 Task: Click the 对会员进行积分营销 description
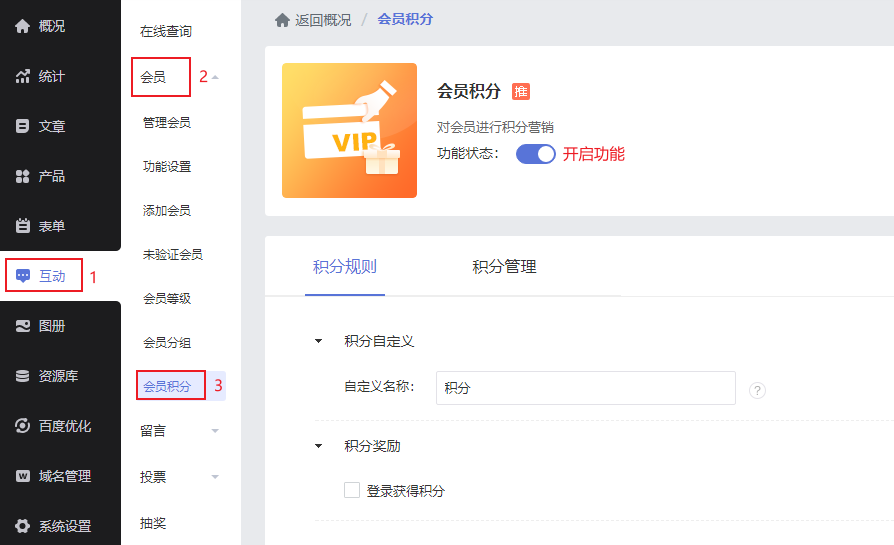coord(495,127)
